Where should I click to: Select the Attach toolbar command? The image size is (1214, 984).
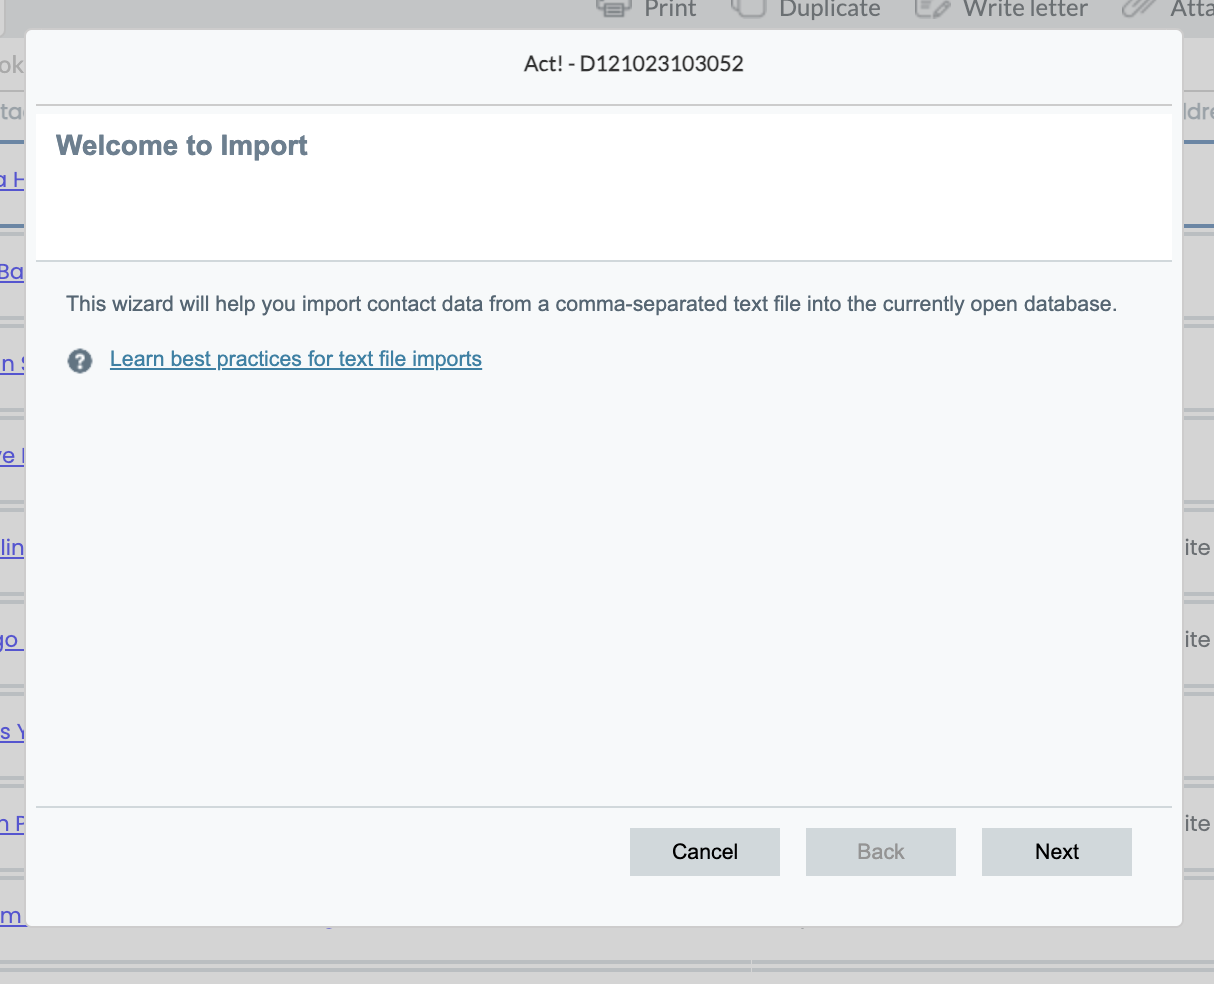click(x=1180, y=9)
